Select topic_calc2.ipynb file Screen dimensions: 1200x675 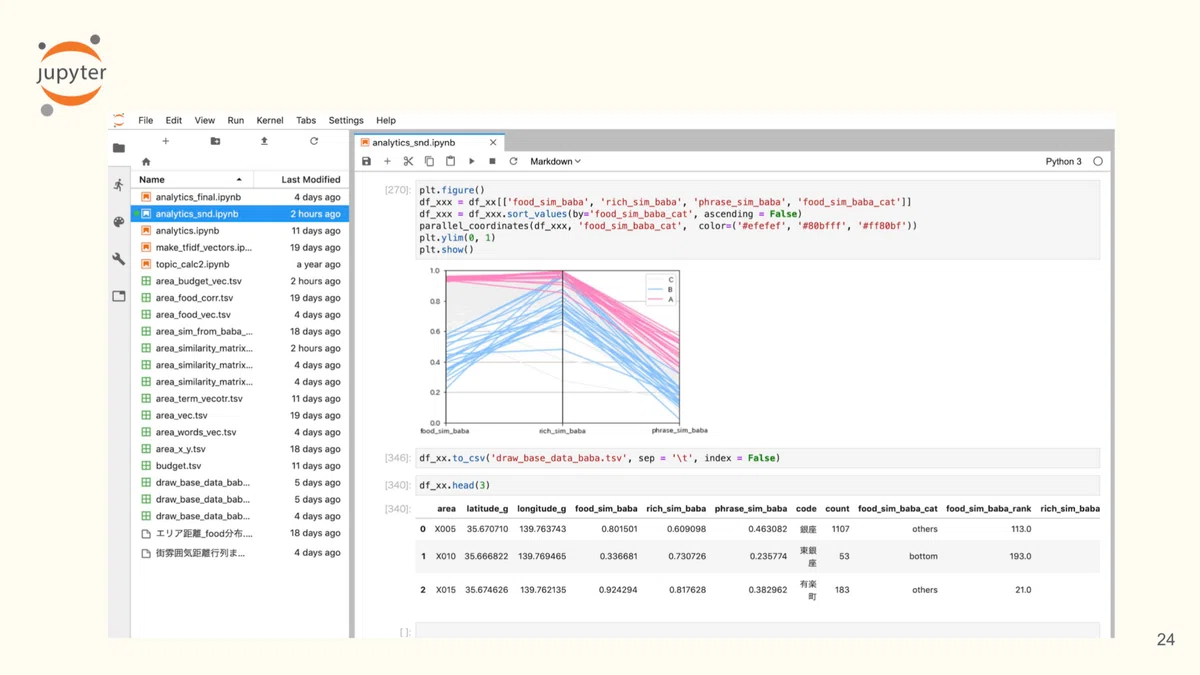click(x=240, y=264)
